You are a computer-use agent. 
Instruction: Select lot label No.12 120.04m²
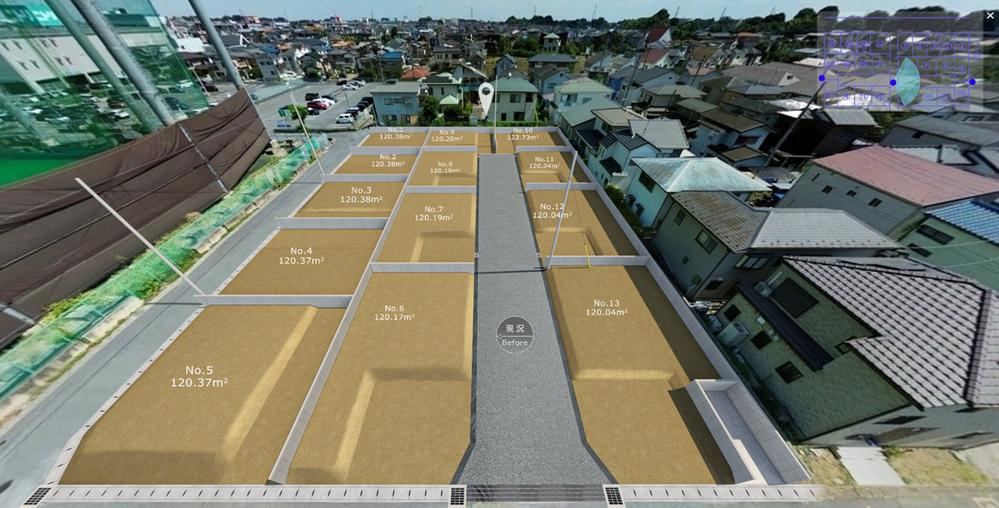click(552, 211)
